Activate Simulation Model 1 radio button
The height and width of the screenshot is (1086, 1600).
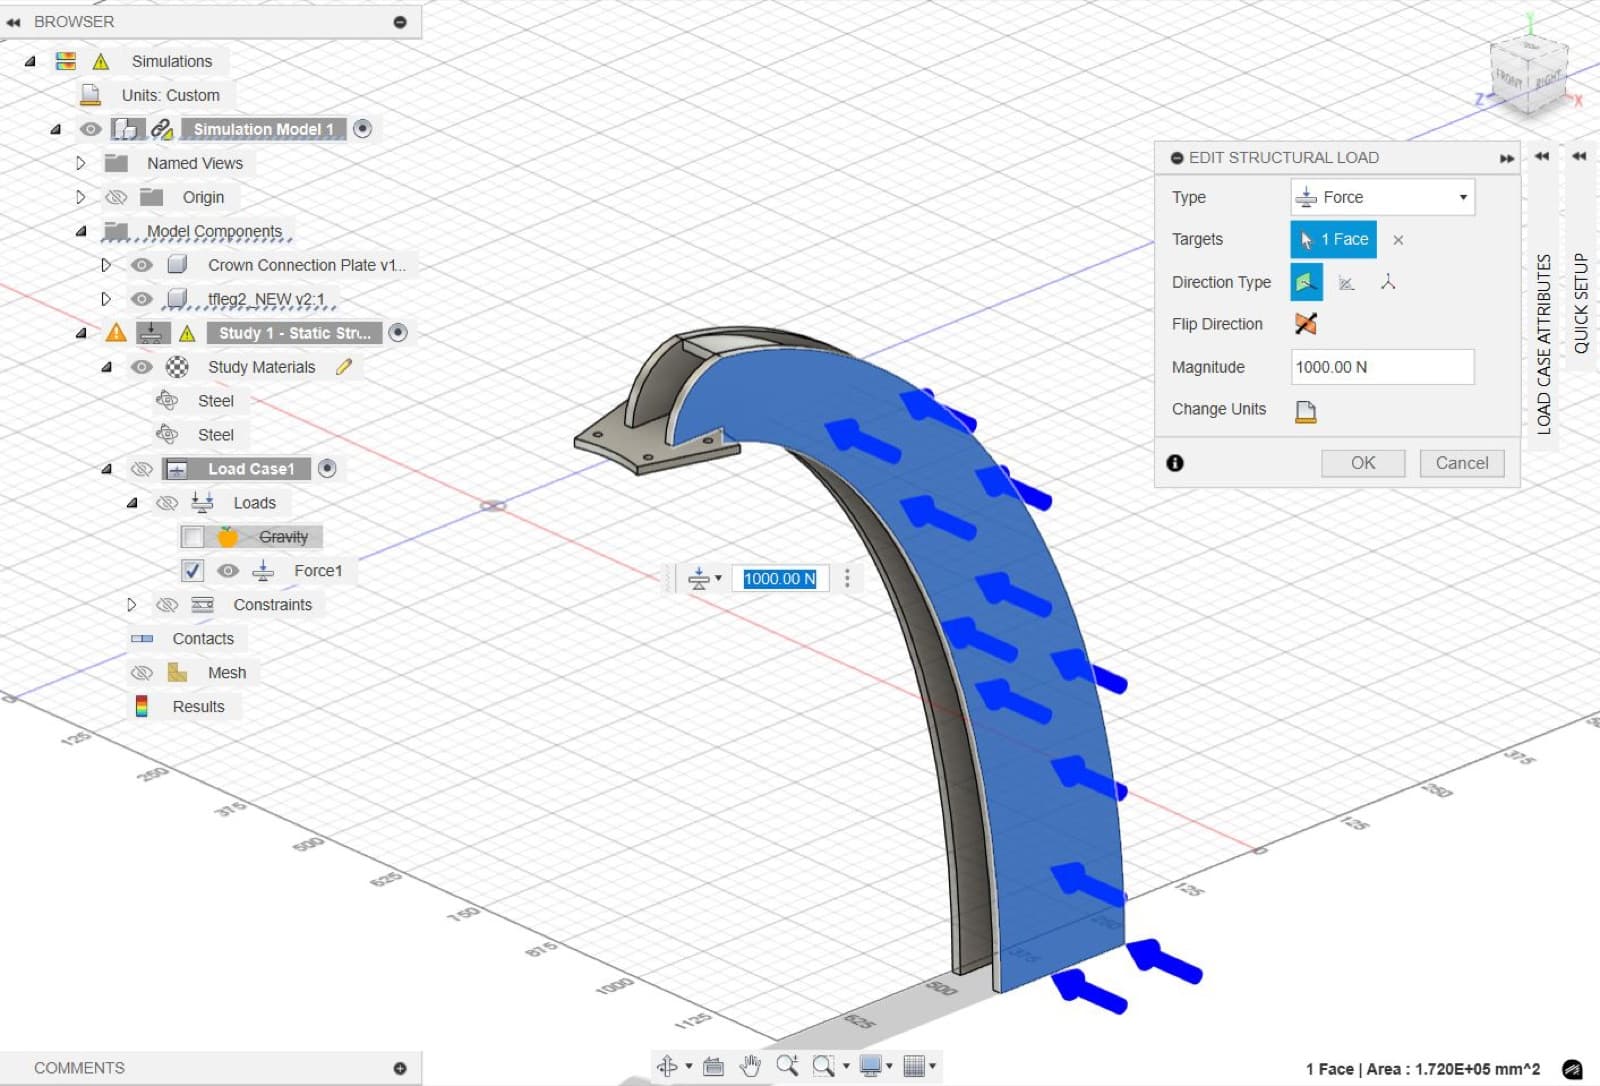(x=363, y=129)
